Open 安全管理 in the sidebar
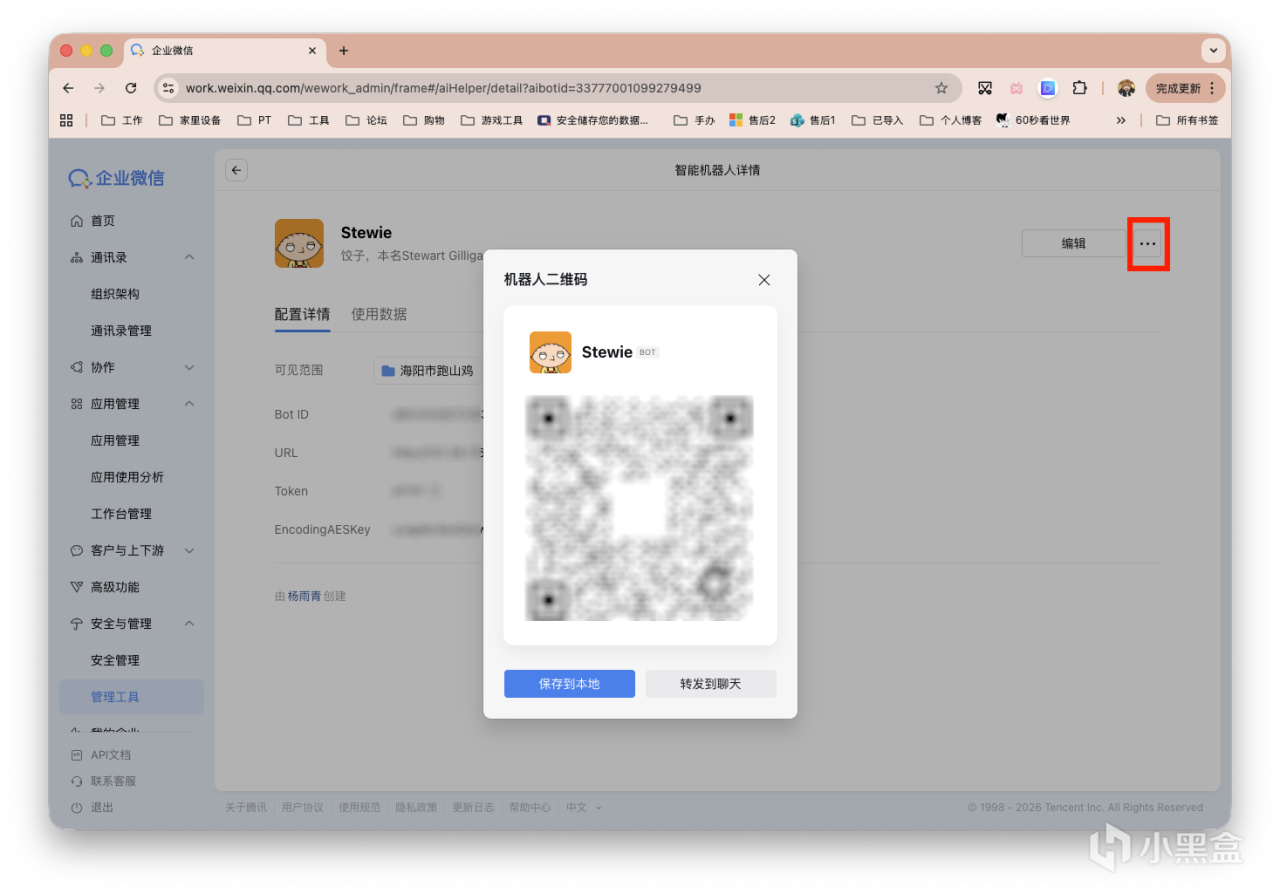Image resolution: width=1280 pixels, height=894 pixels. (x=115, y=660)
